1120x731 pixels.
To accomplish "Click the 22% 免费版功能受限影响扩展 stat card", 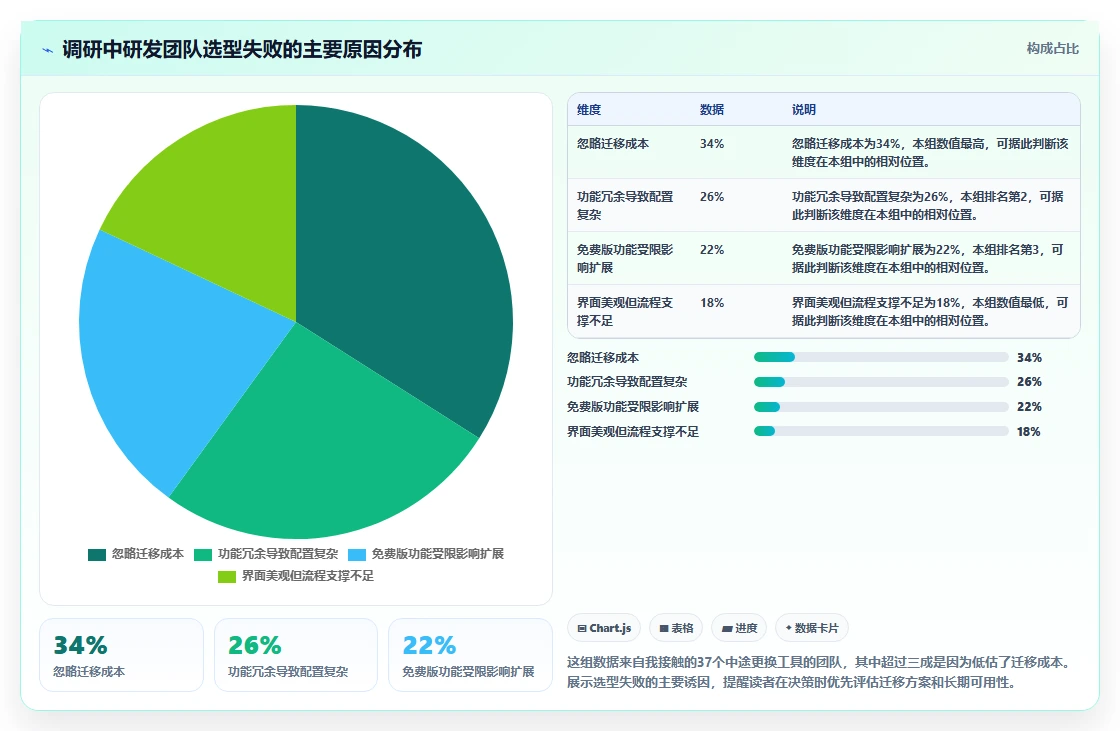I will click(471, 655).
